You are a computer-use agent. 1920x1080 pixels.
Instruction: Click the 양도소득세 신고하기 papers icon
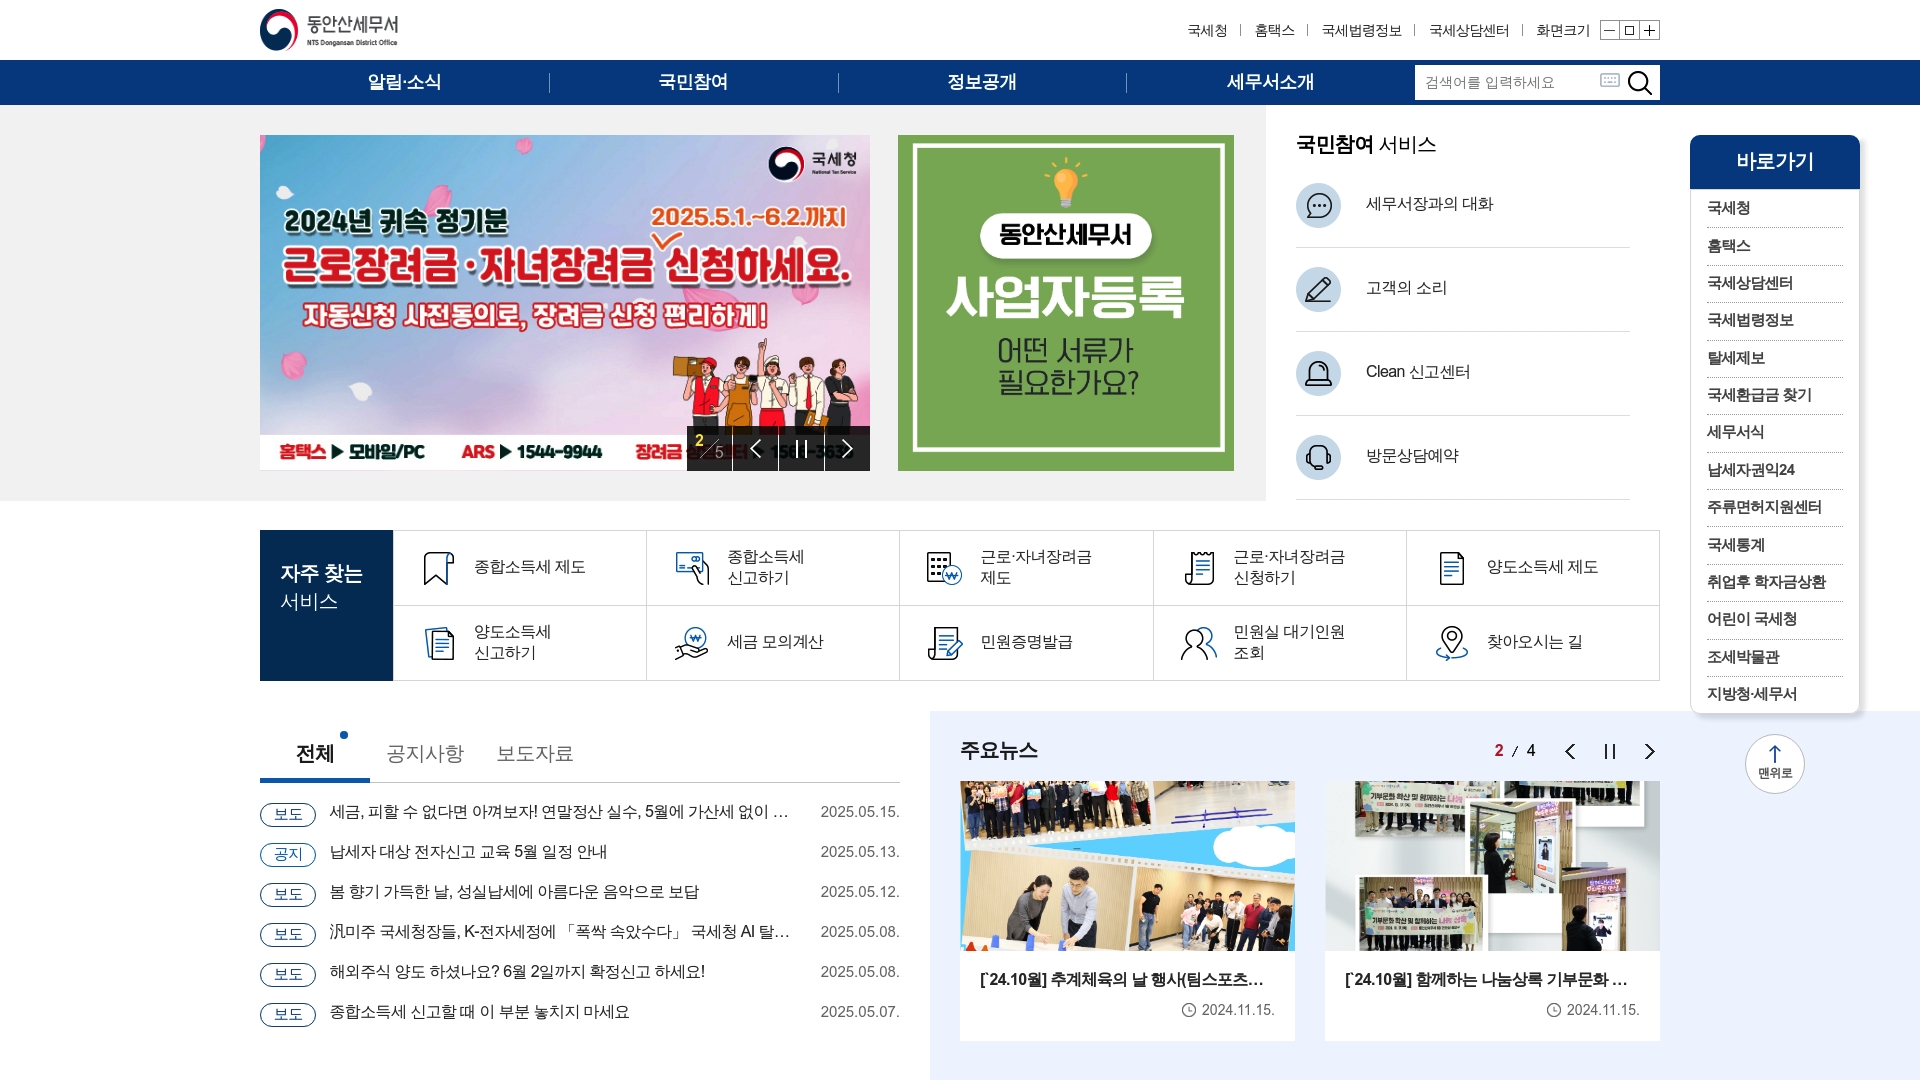[x=439, y=643]
